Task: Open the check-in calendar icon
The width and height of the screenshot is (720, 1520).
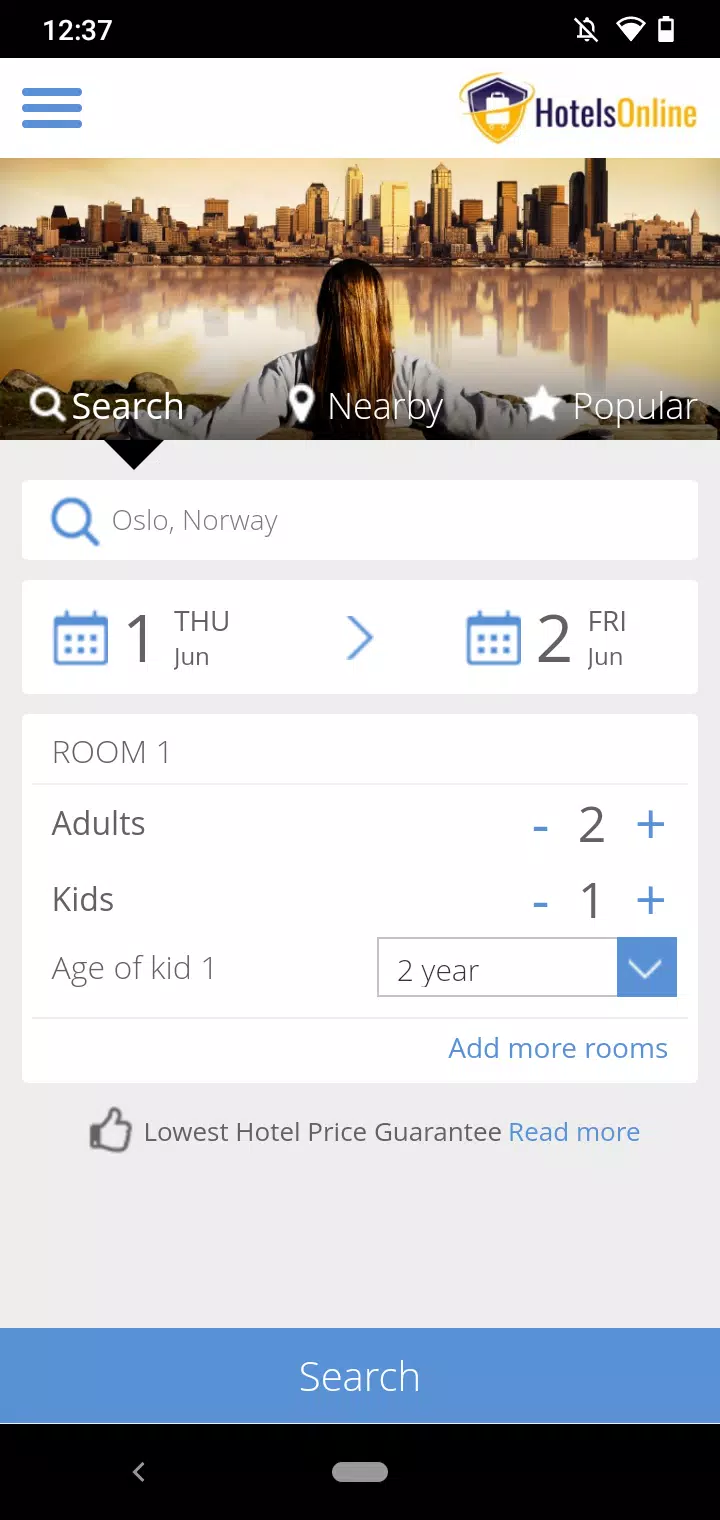Action: (x=80, y=638)
